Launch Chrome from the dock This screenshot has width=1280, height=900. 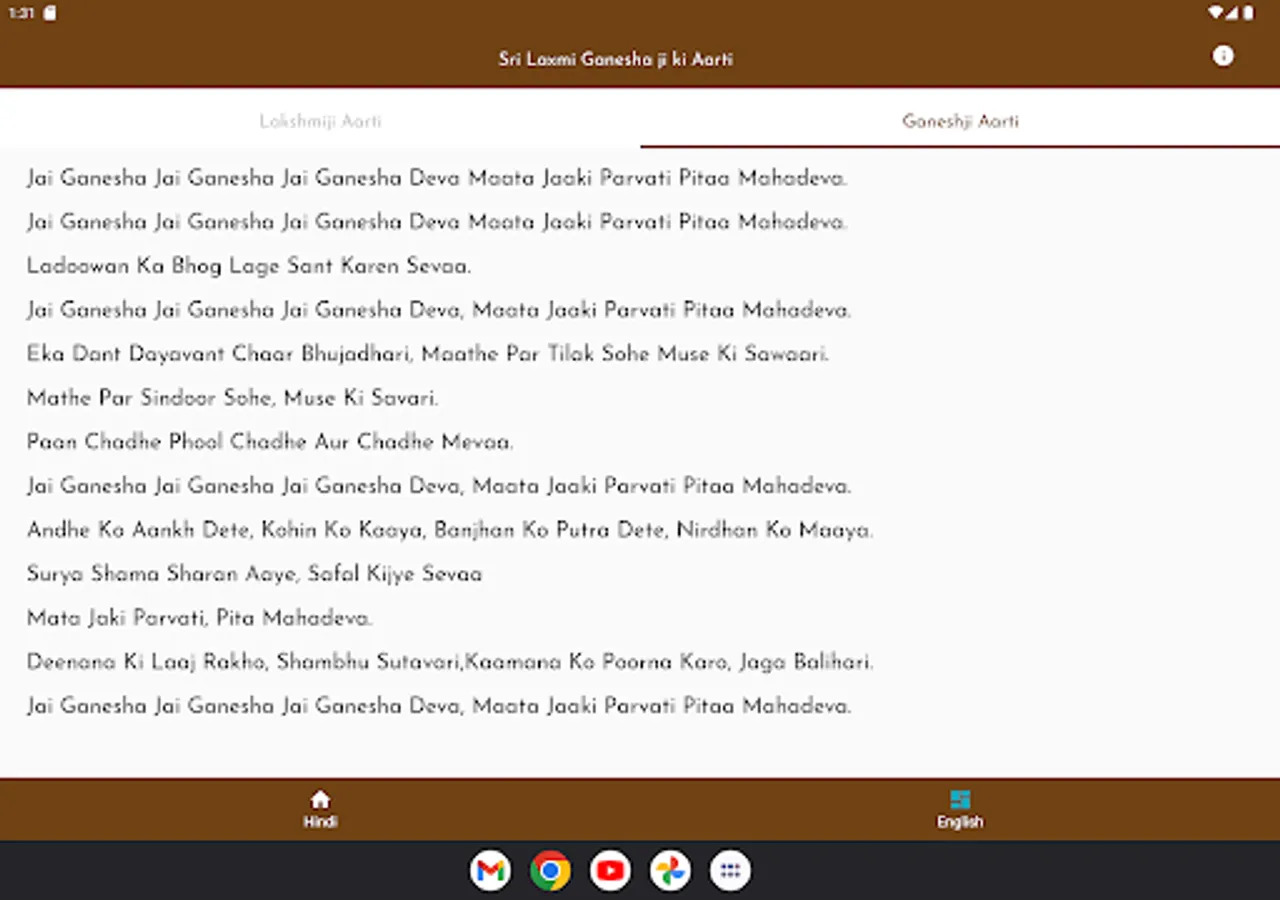coord(550,870)
